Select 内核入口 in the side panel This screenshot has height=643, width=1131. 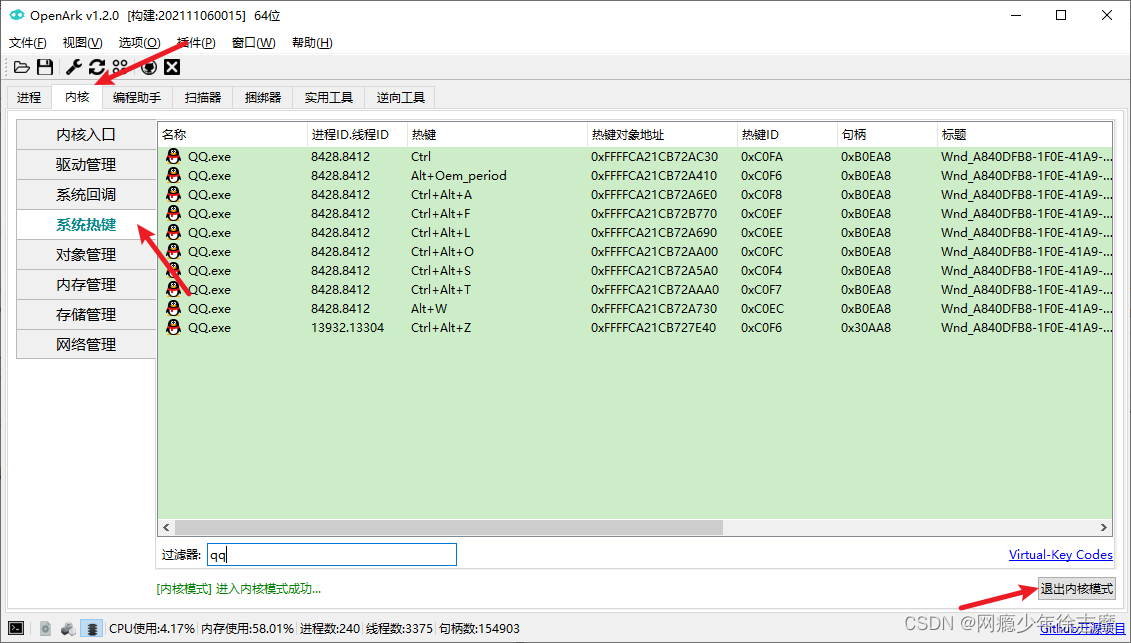[86, 135]
